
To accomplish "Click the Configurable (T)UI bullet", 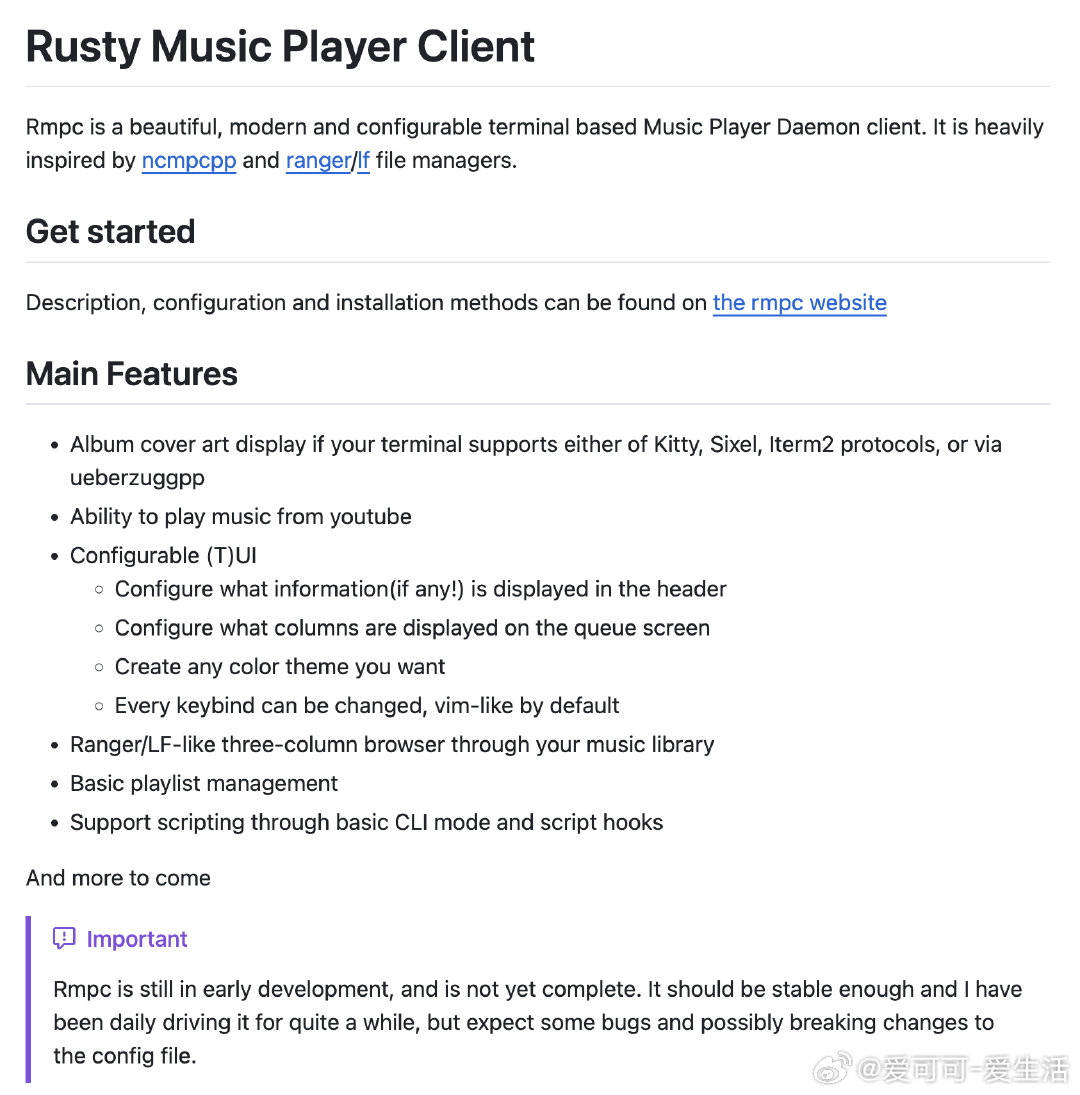I will coord(163,556).
